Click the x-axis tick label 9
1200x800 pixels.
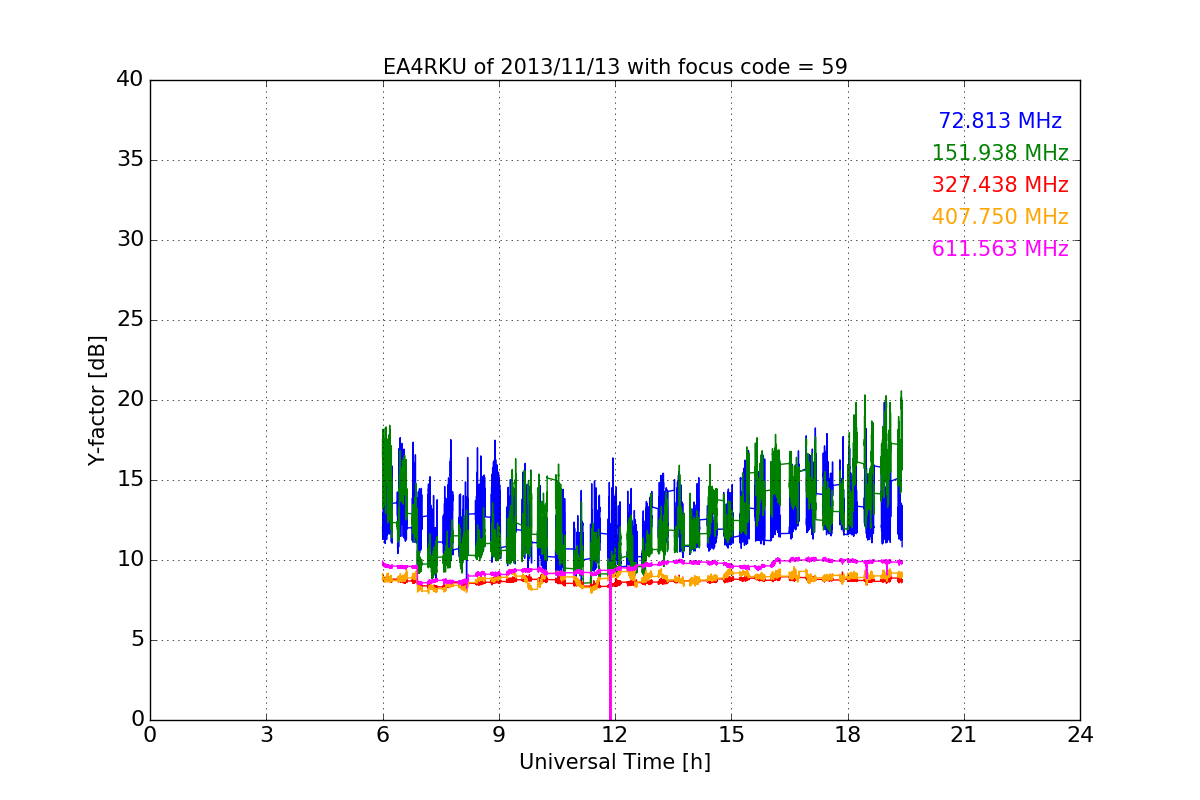(499, 734)
